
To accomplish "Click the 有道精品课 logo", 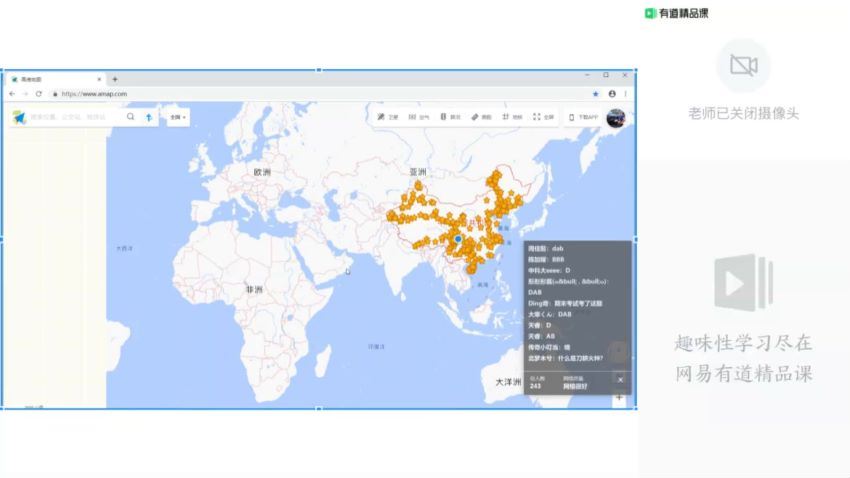I will (x=677, y=13).
